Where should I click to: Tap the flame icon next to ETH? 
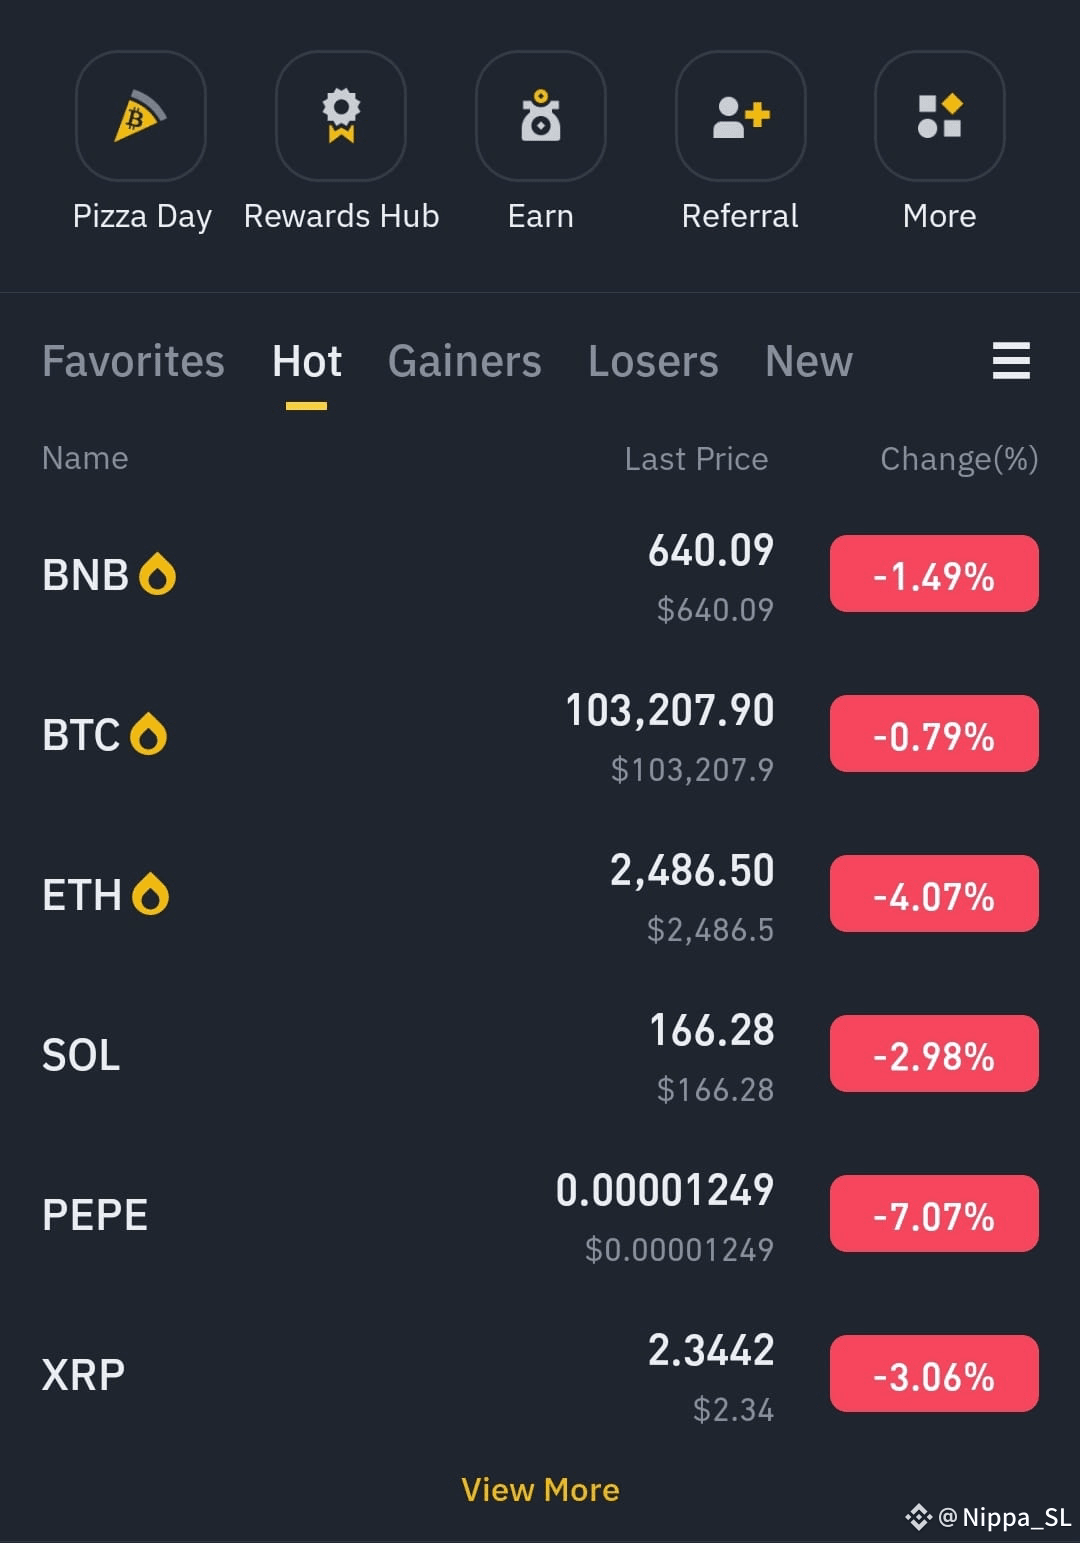pyautogui.click(x=150, y=894)
